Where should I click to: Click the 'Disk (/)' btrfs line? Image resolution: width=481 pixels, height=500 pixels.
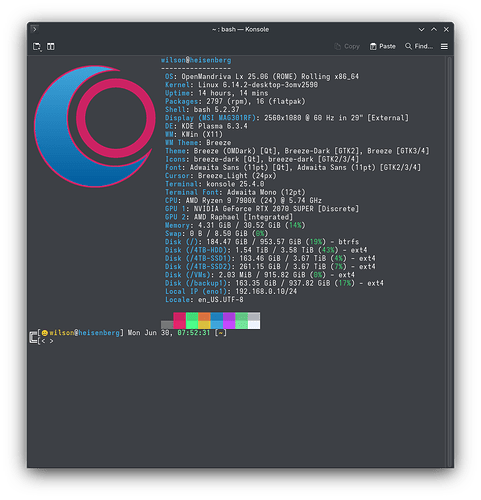point(262,242)
